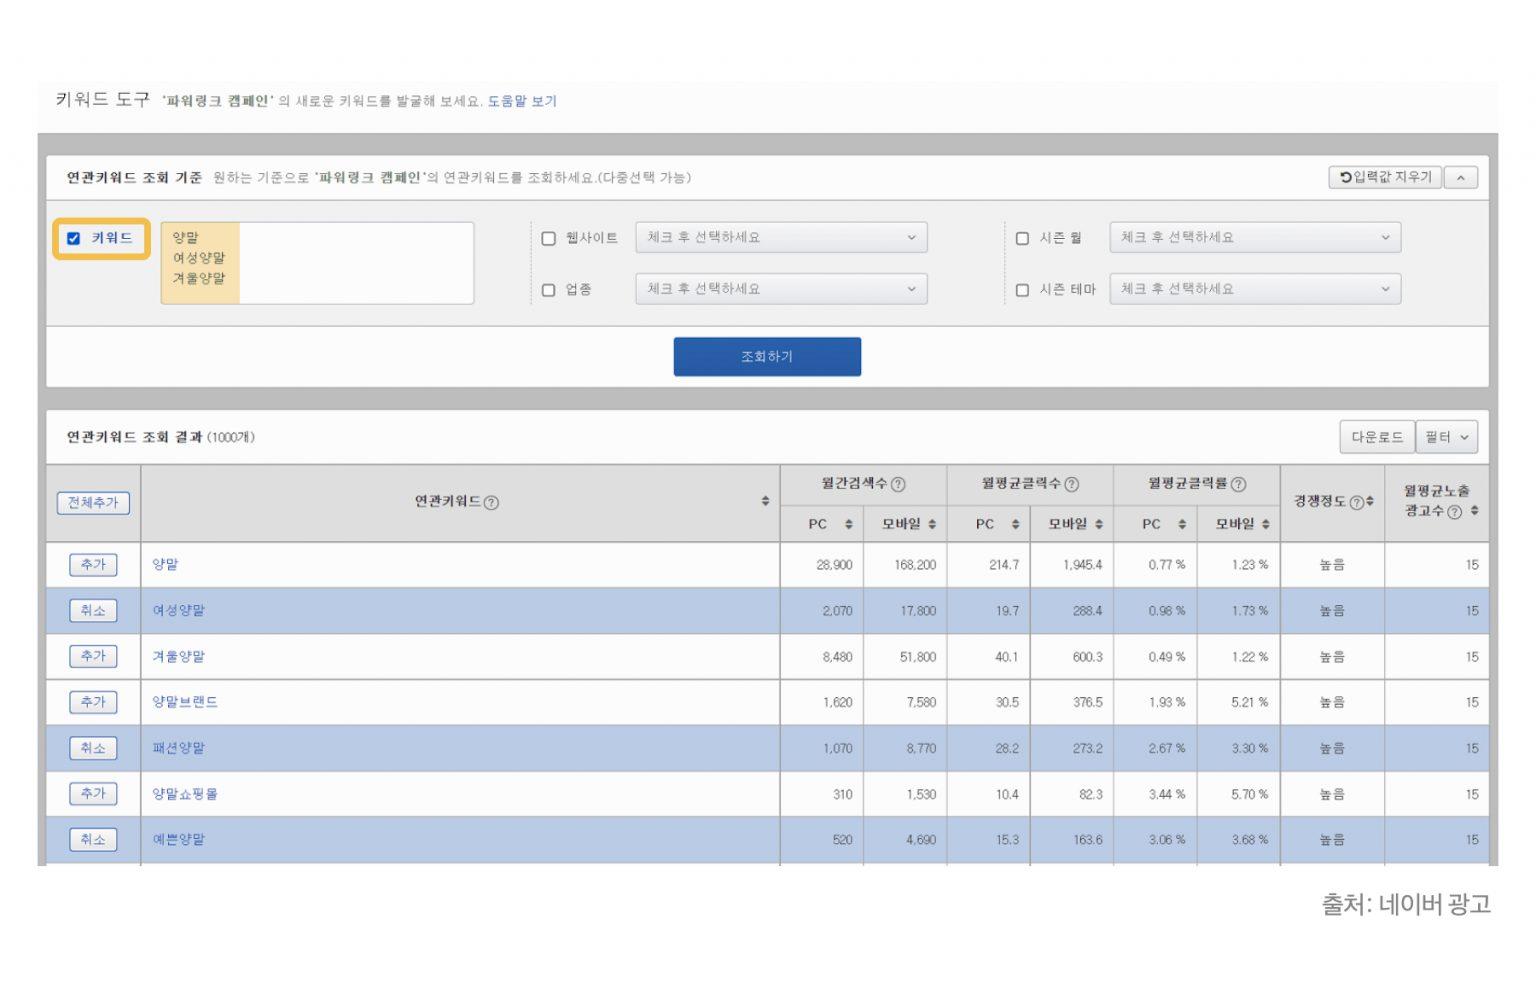This screenshot has height=983, width=1536.
Task: Open the 업종 dropdown list
Action: (x=781, y=290)
